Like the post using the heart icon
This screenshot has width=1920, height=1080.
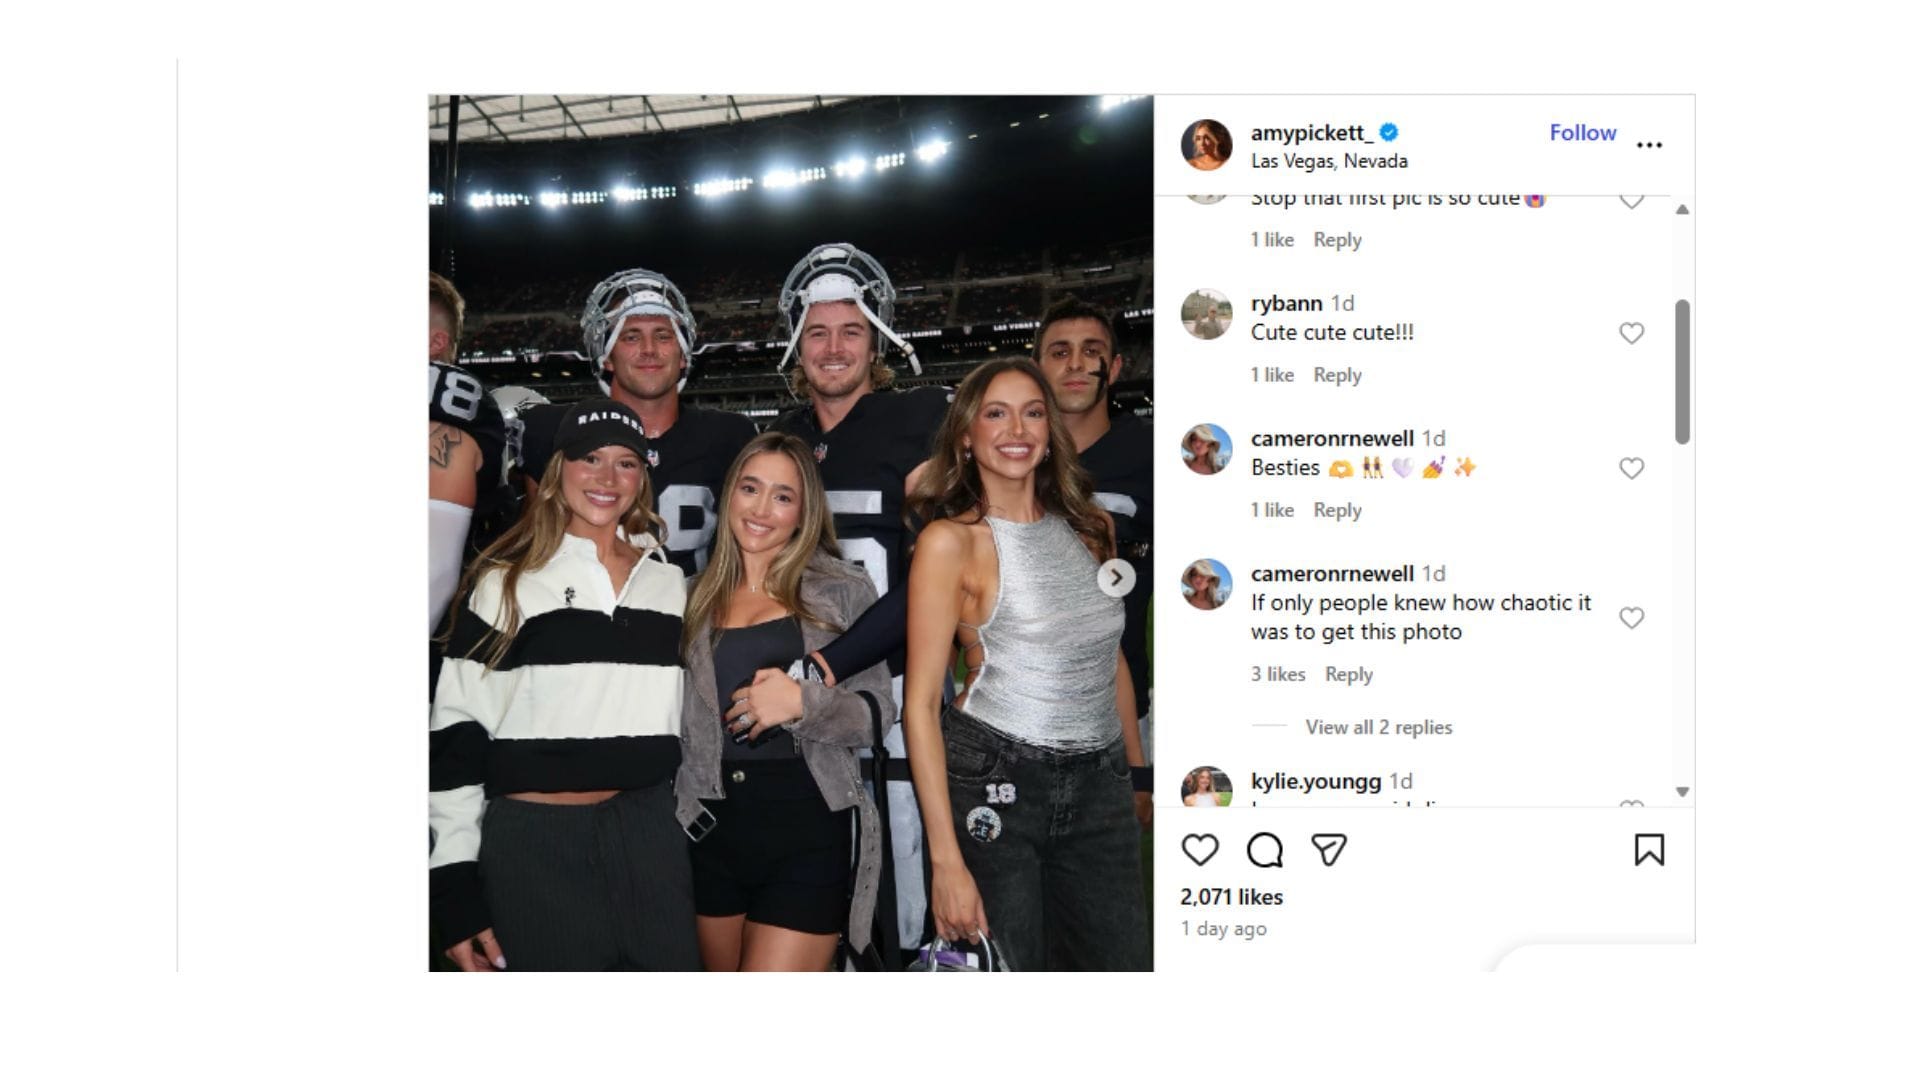(x=1200, y=851)
